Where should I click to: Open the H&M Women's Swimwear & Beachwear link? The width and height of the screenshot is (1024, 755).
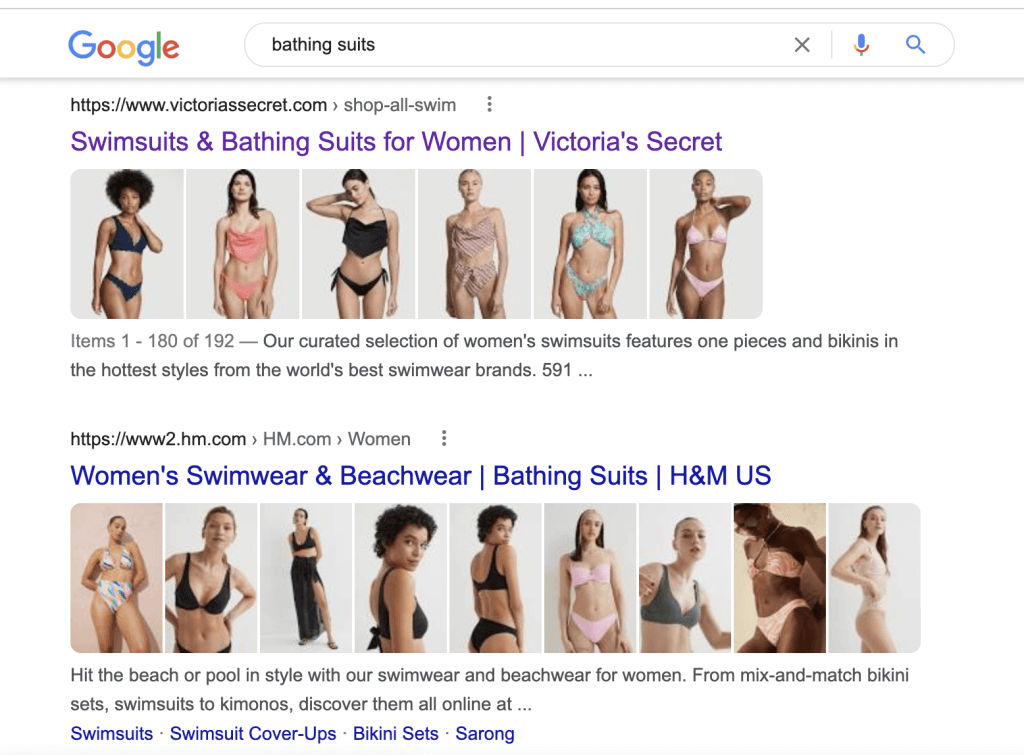pos(421,475)
